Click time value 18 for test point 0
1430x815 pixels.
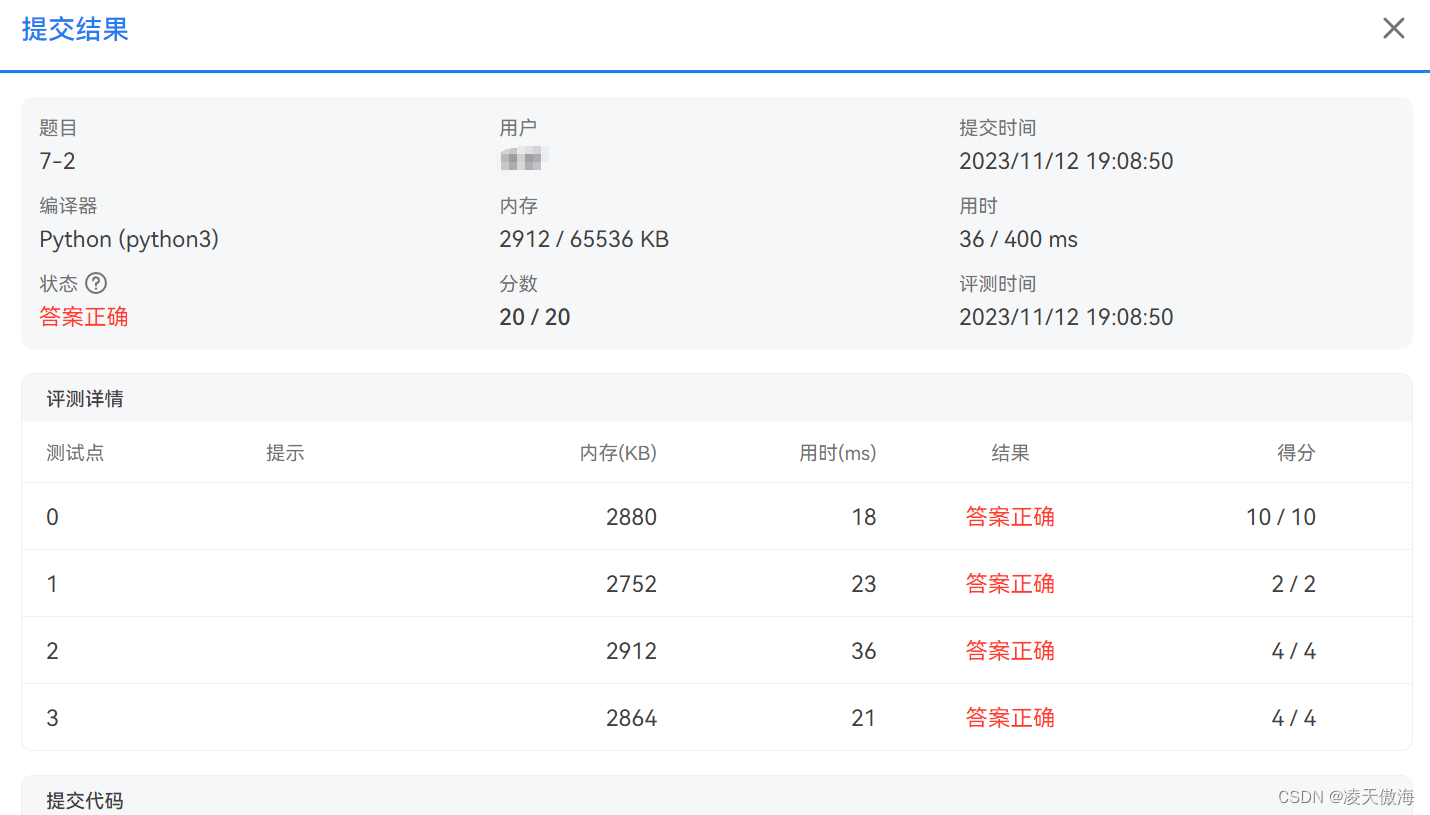(864, 517)
